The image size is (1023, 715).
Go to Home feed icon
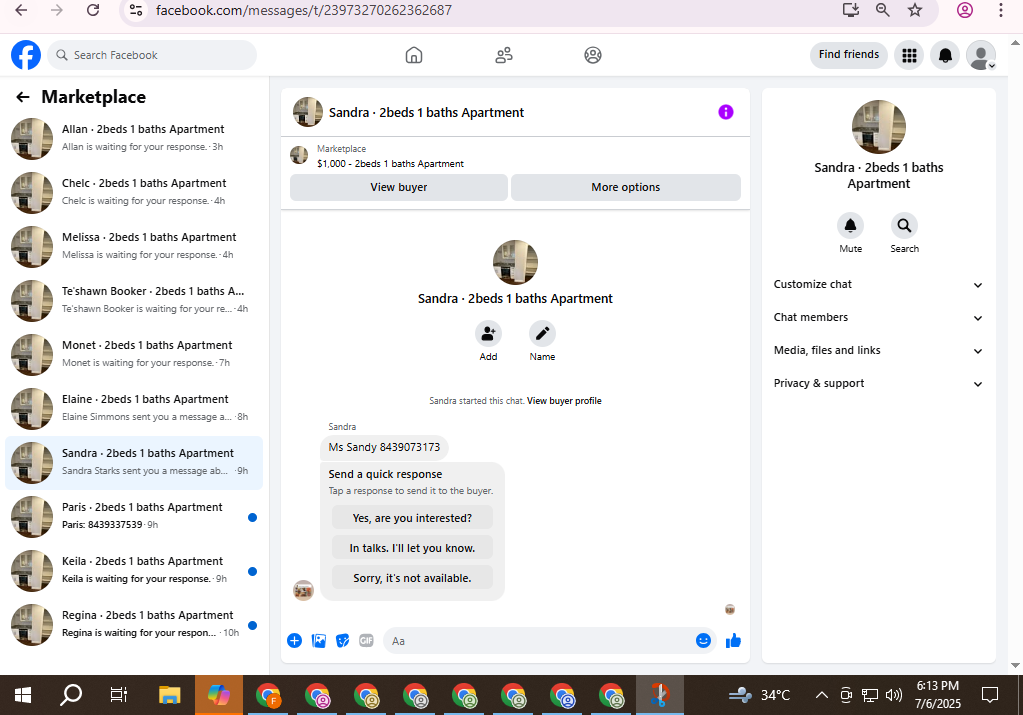click(414, 55)
